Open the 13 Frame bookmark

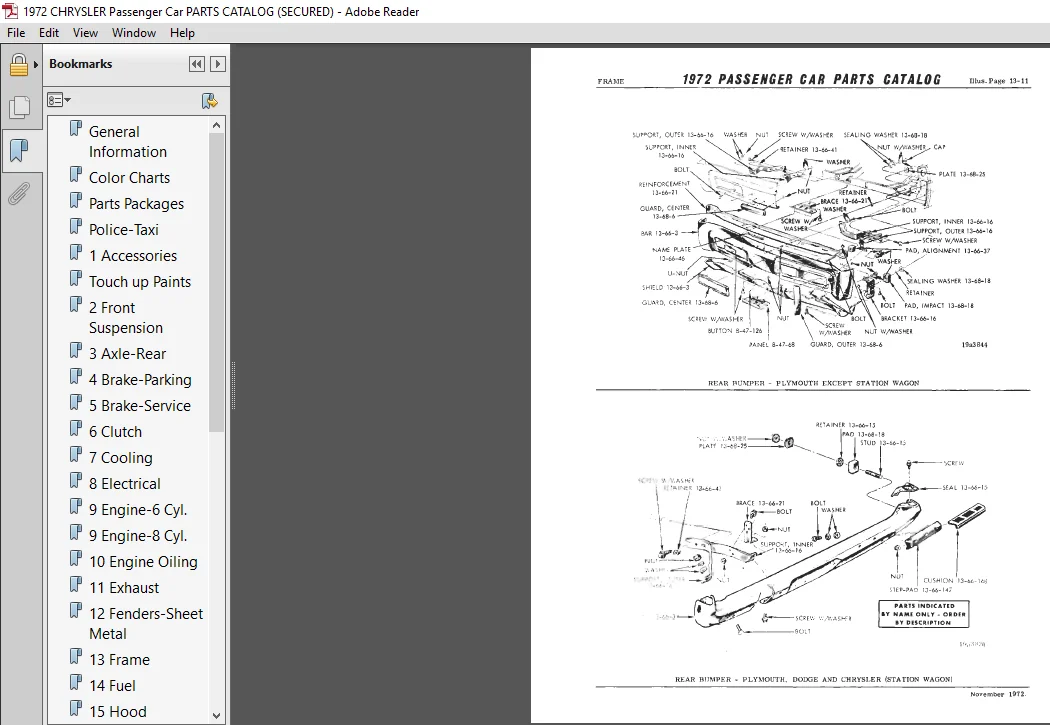click(119, 660)
